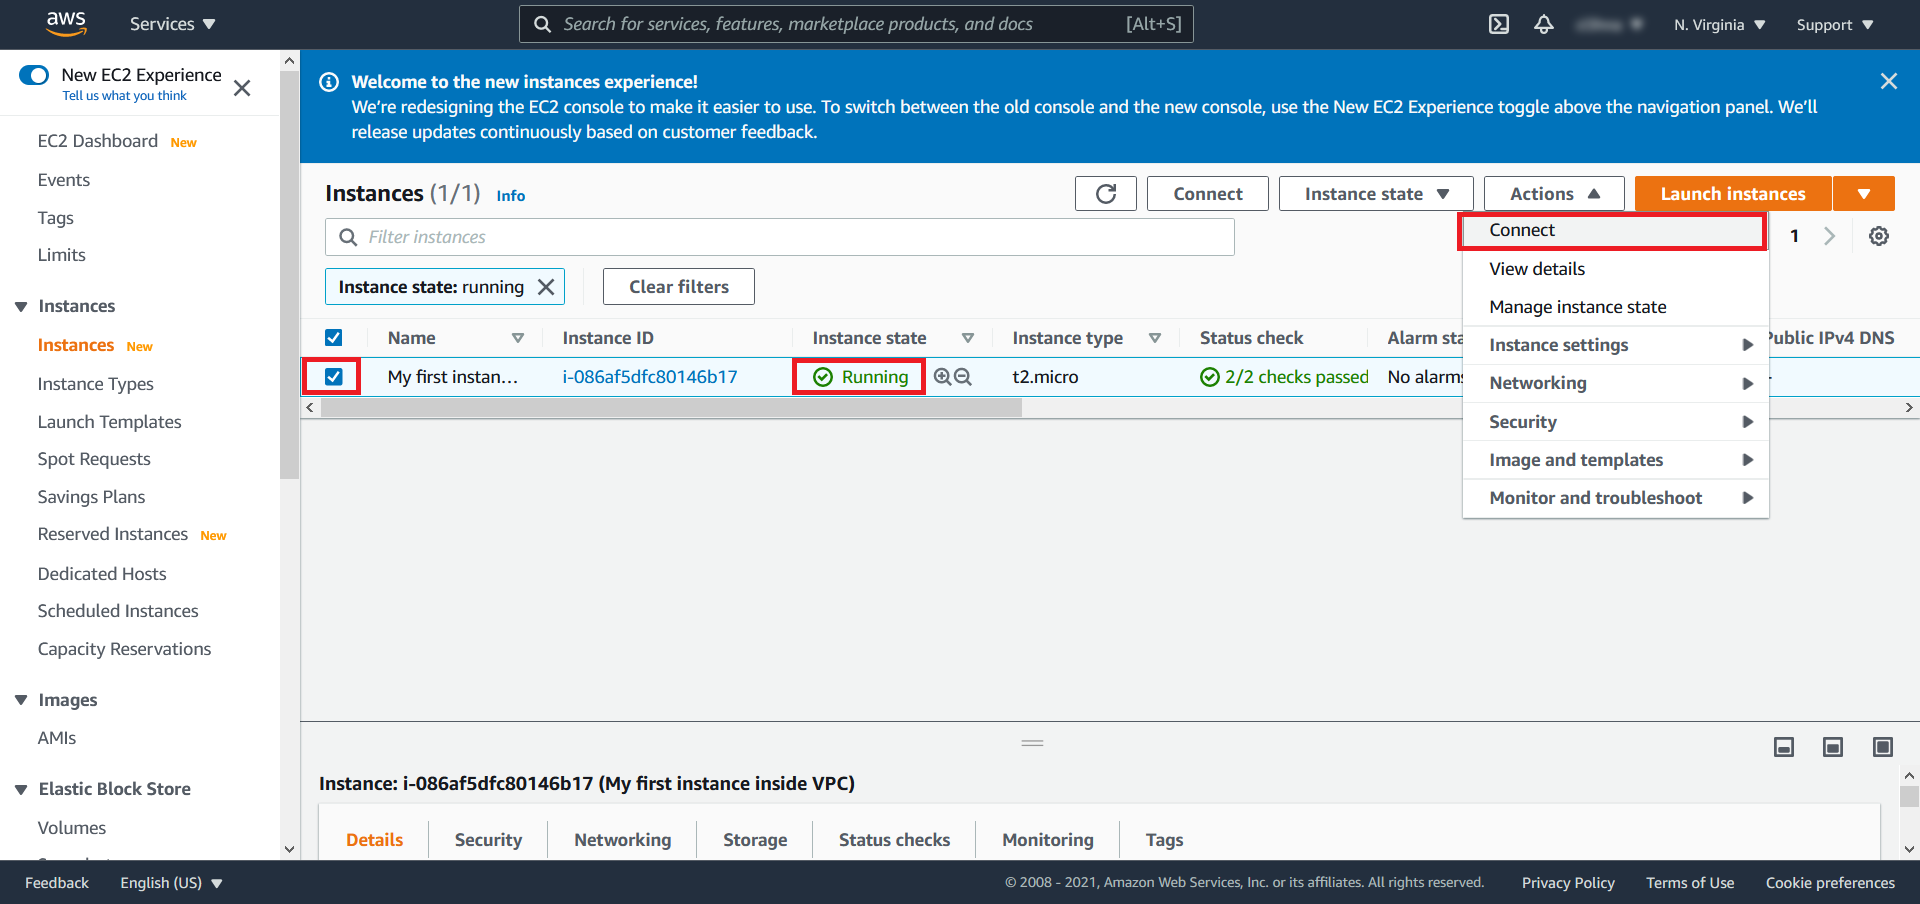Image resolution: width=1920 pixels, height=904 pixels.
Task: Uncheck the My first instance row checkbox
Action: pos(334,377)
